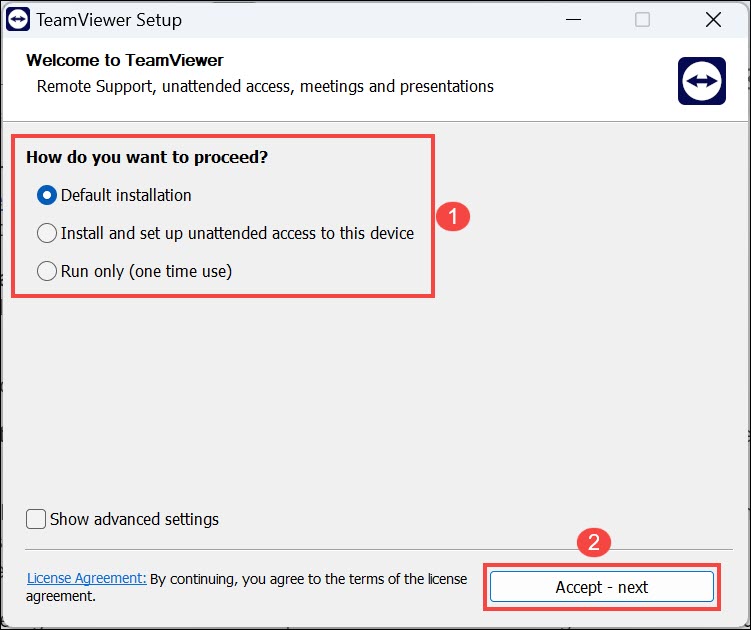Click the Remote Support subtitle text
The image size is (751, 630).
[x=265, y=86]
